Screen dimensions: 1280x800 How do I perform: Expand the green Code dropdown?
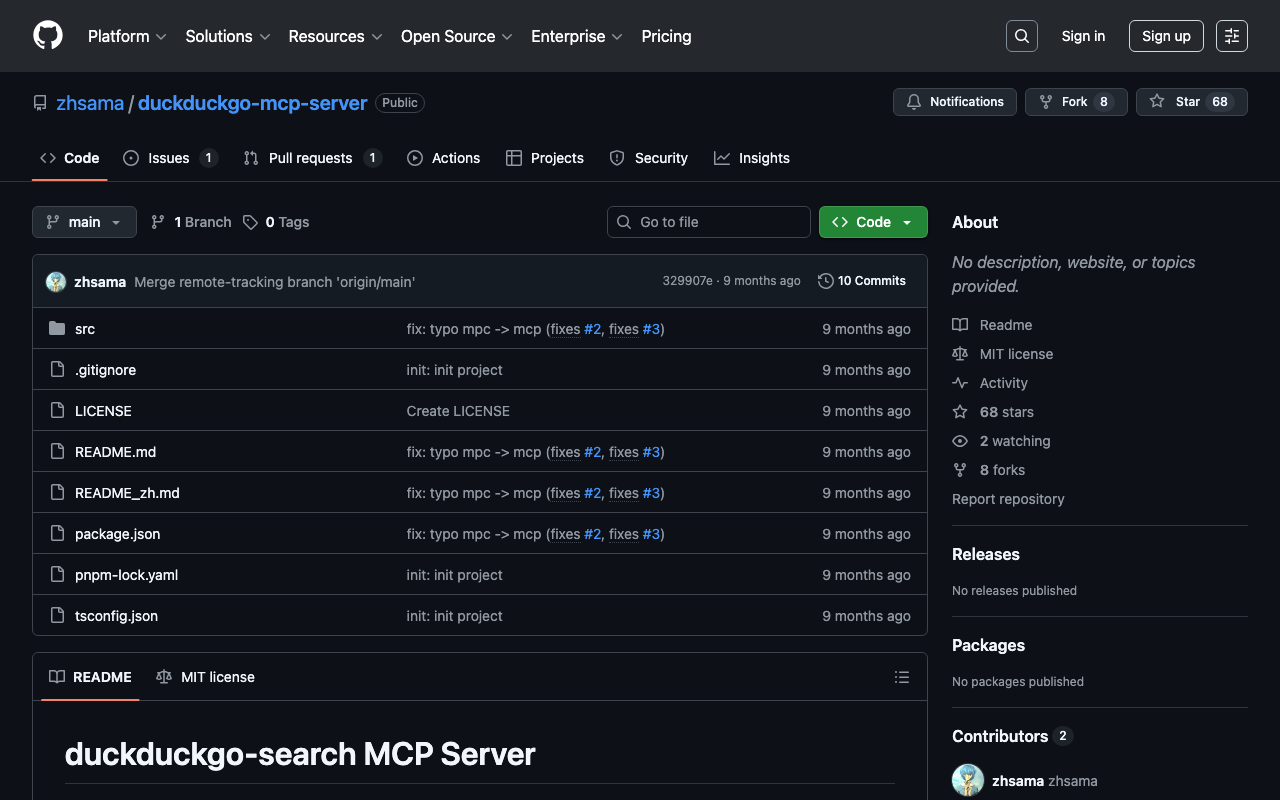click(873, 222)
